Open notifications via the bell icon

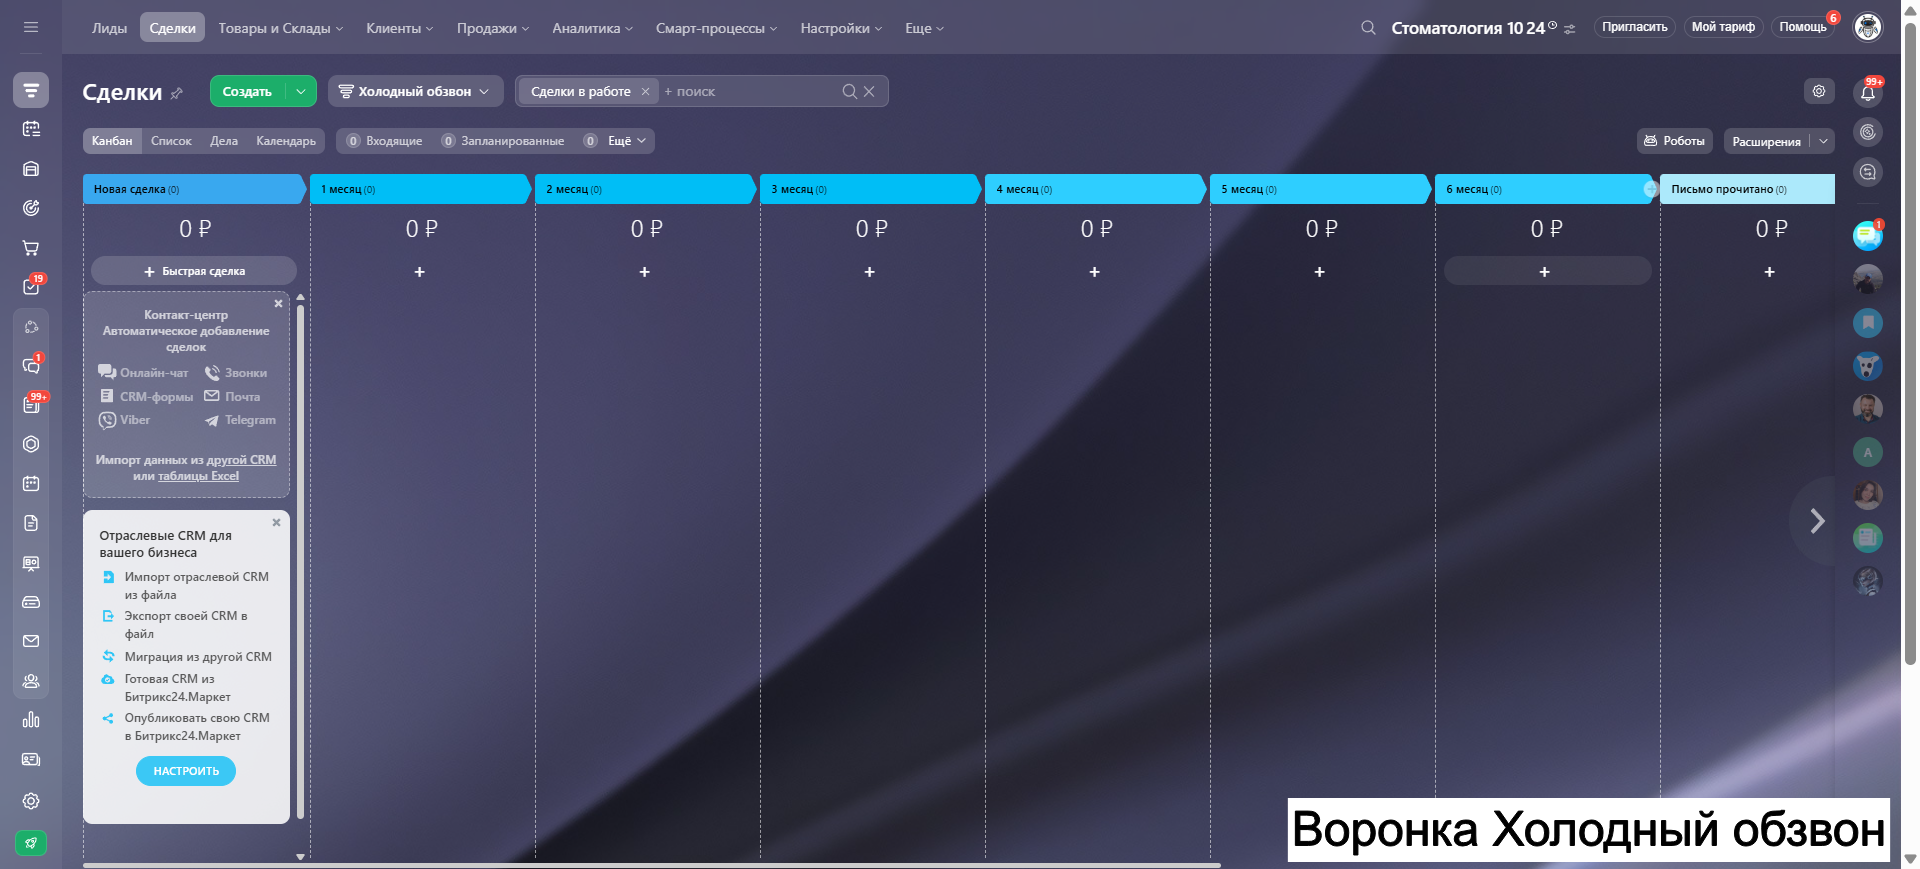point(1867,93)
